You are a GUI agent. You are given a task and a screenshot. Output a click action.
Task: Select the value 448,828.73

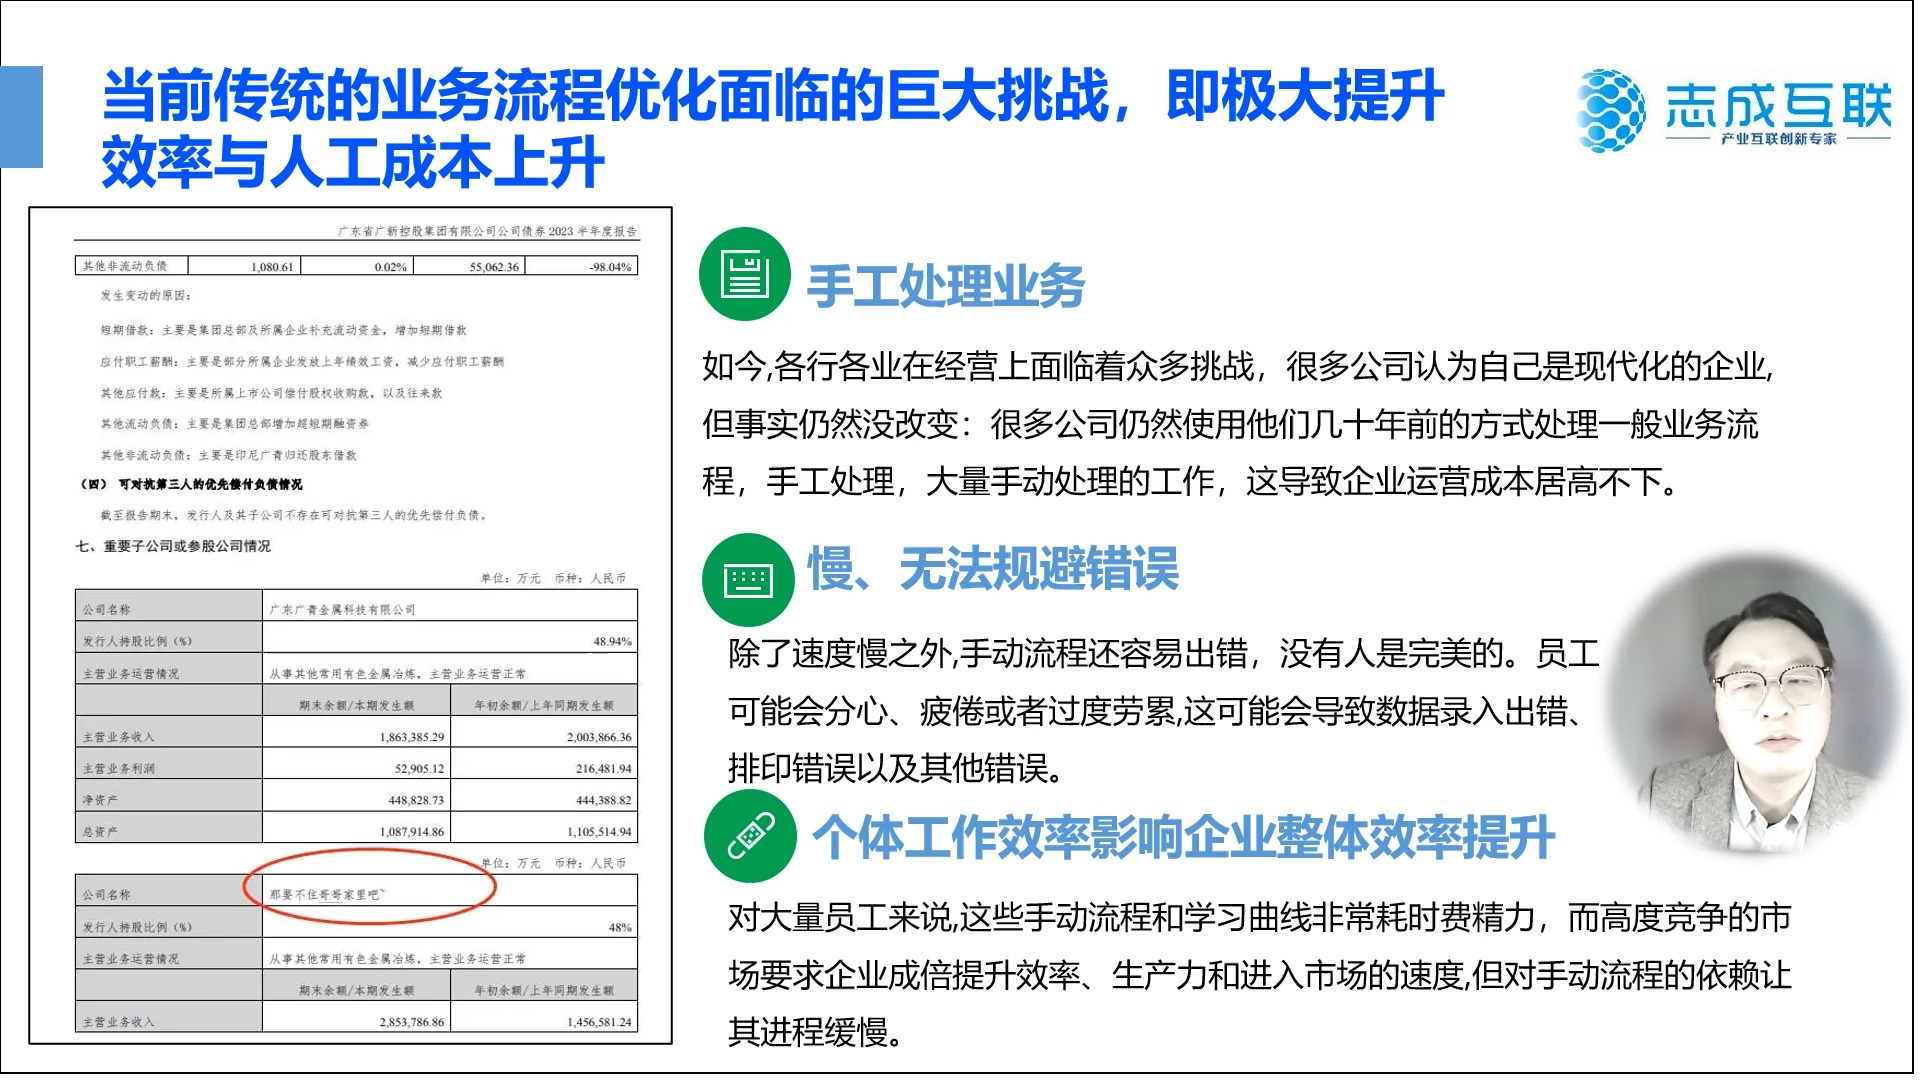pyautogui.click(x=416, y=800)
